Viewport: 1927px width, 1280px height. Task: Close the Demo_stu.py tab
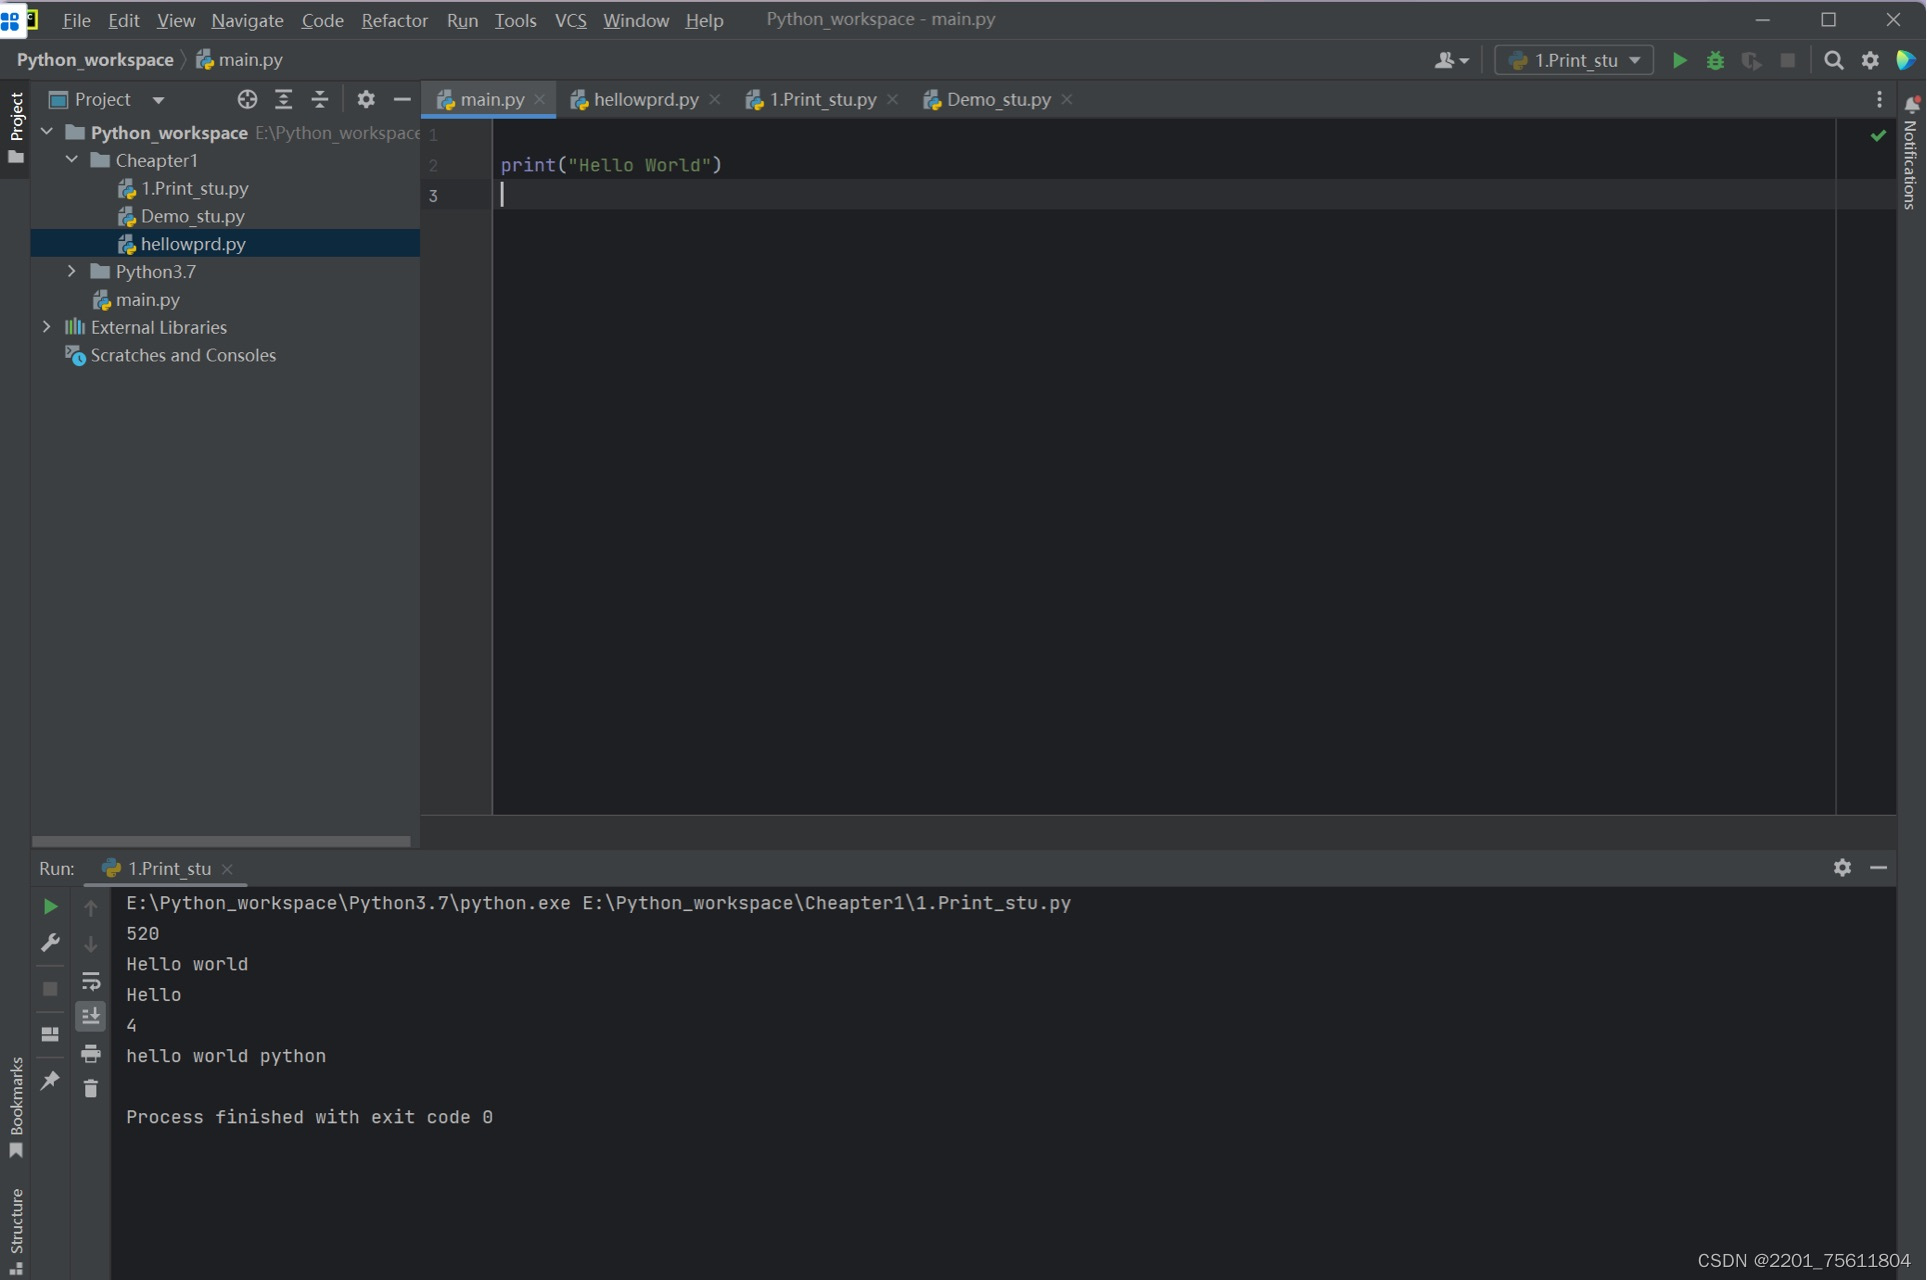pyautogui.click(x=1067, y=99)
